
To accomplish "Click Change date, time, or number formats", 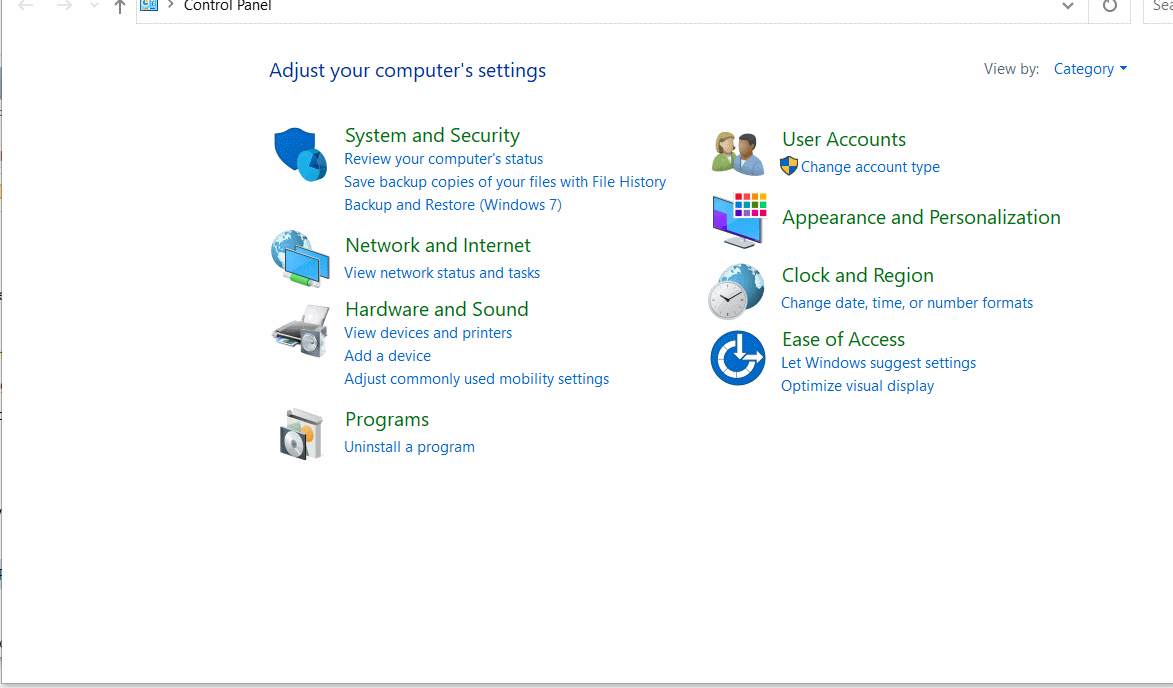I will [x=907, y=303].
